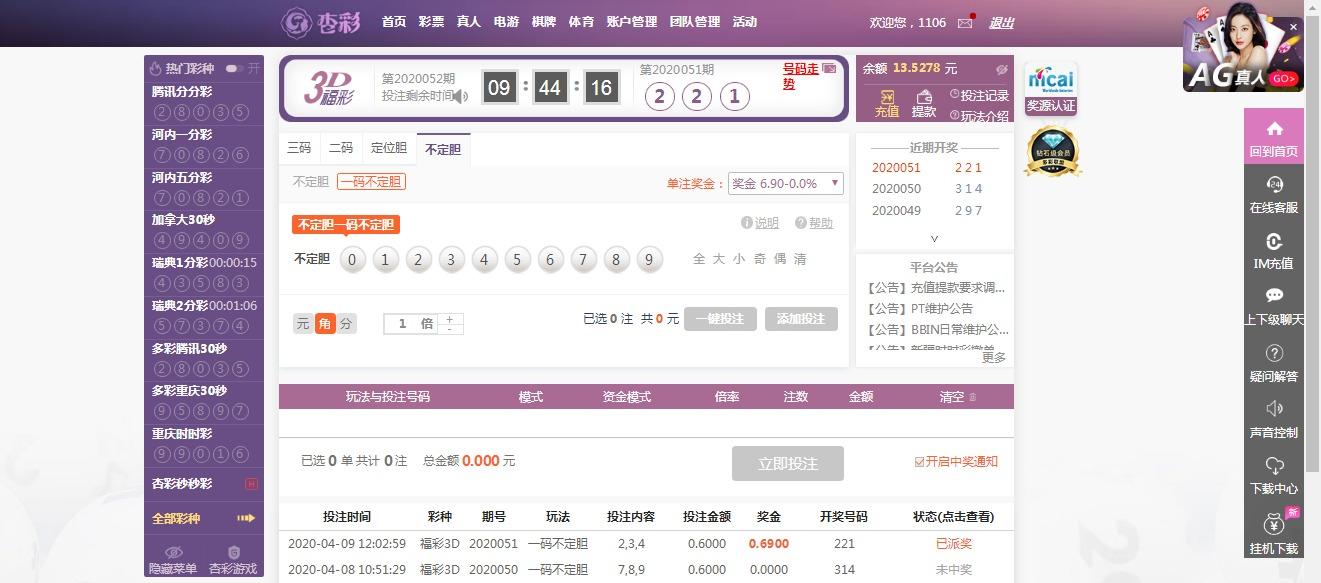
Task: Open 上下级聊天 chat icon
Action: tap(1274, 296)
